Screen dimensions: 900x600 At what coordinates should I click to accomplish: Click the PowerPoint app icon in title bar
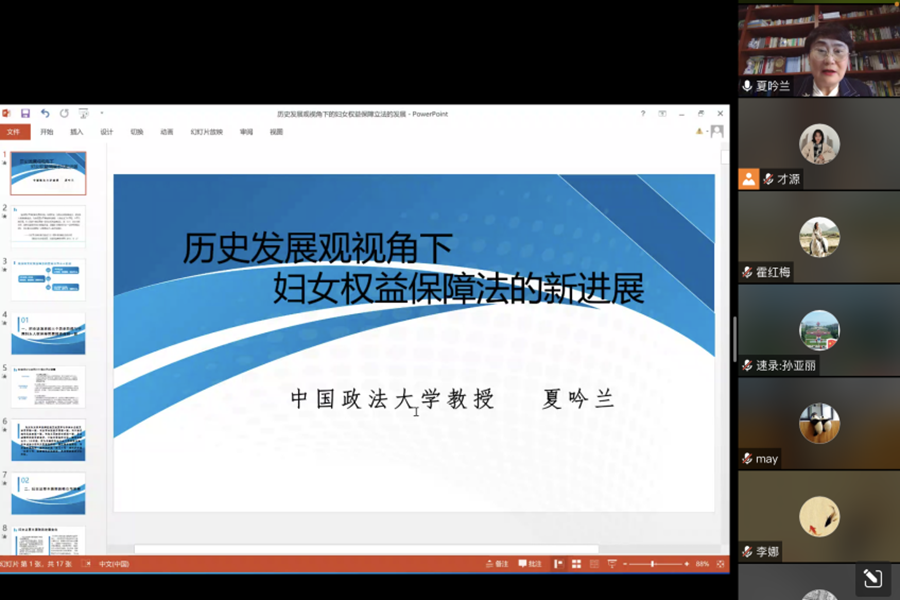coord(6,114)
